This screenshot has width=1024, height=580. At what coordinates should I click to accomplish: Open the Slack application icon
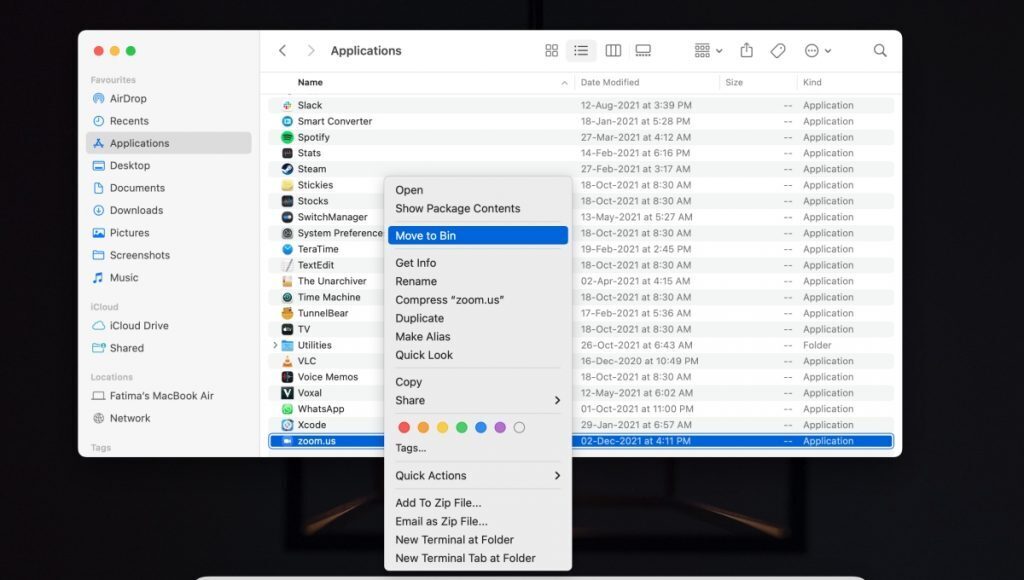(289, 105)
